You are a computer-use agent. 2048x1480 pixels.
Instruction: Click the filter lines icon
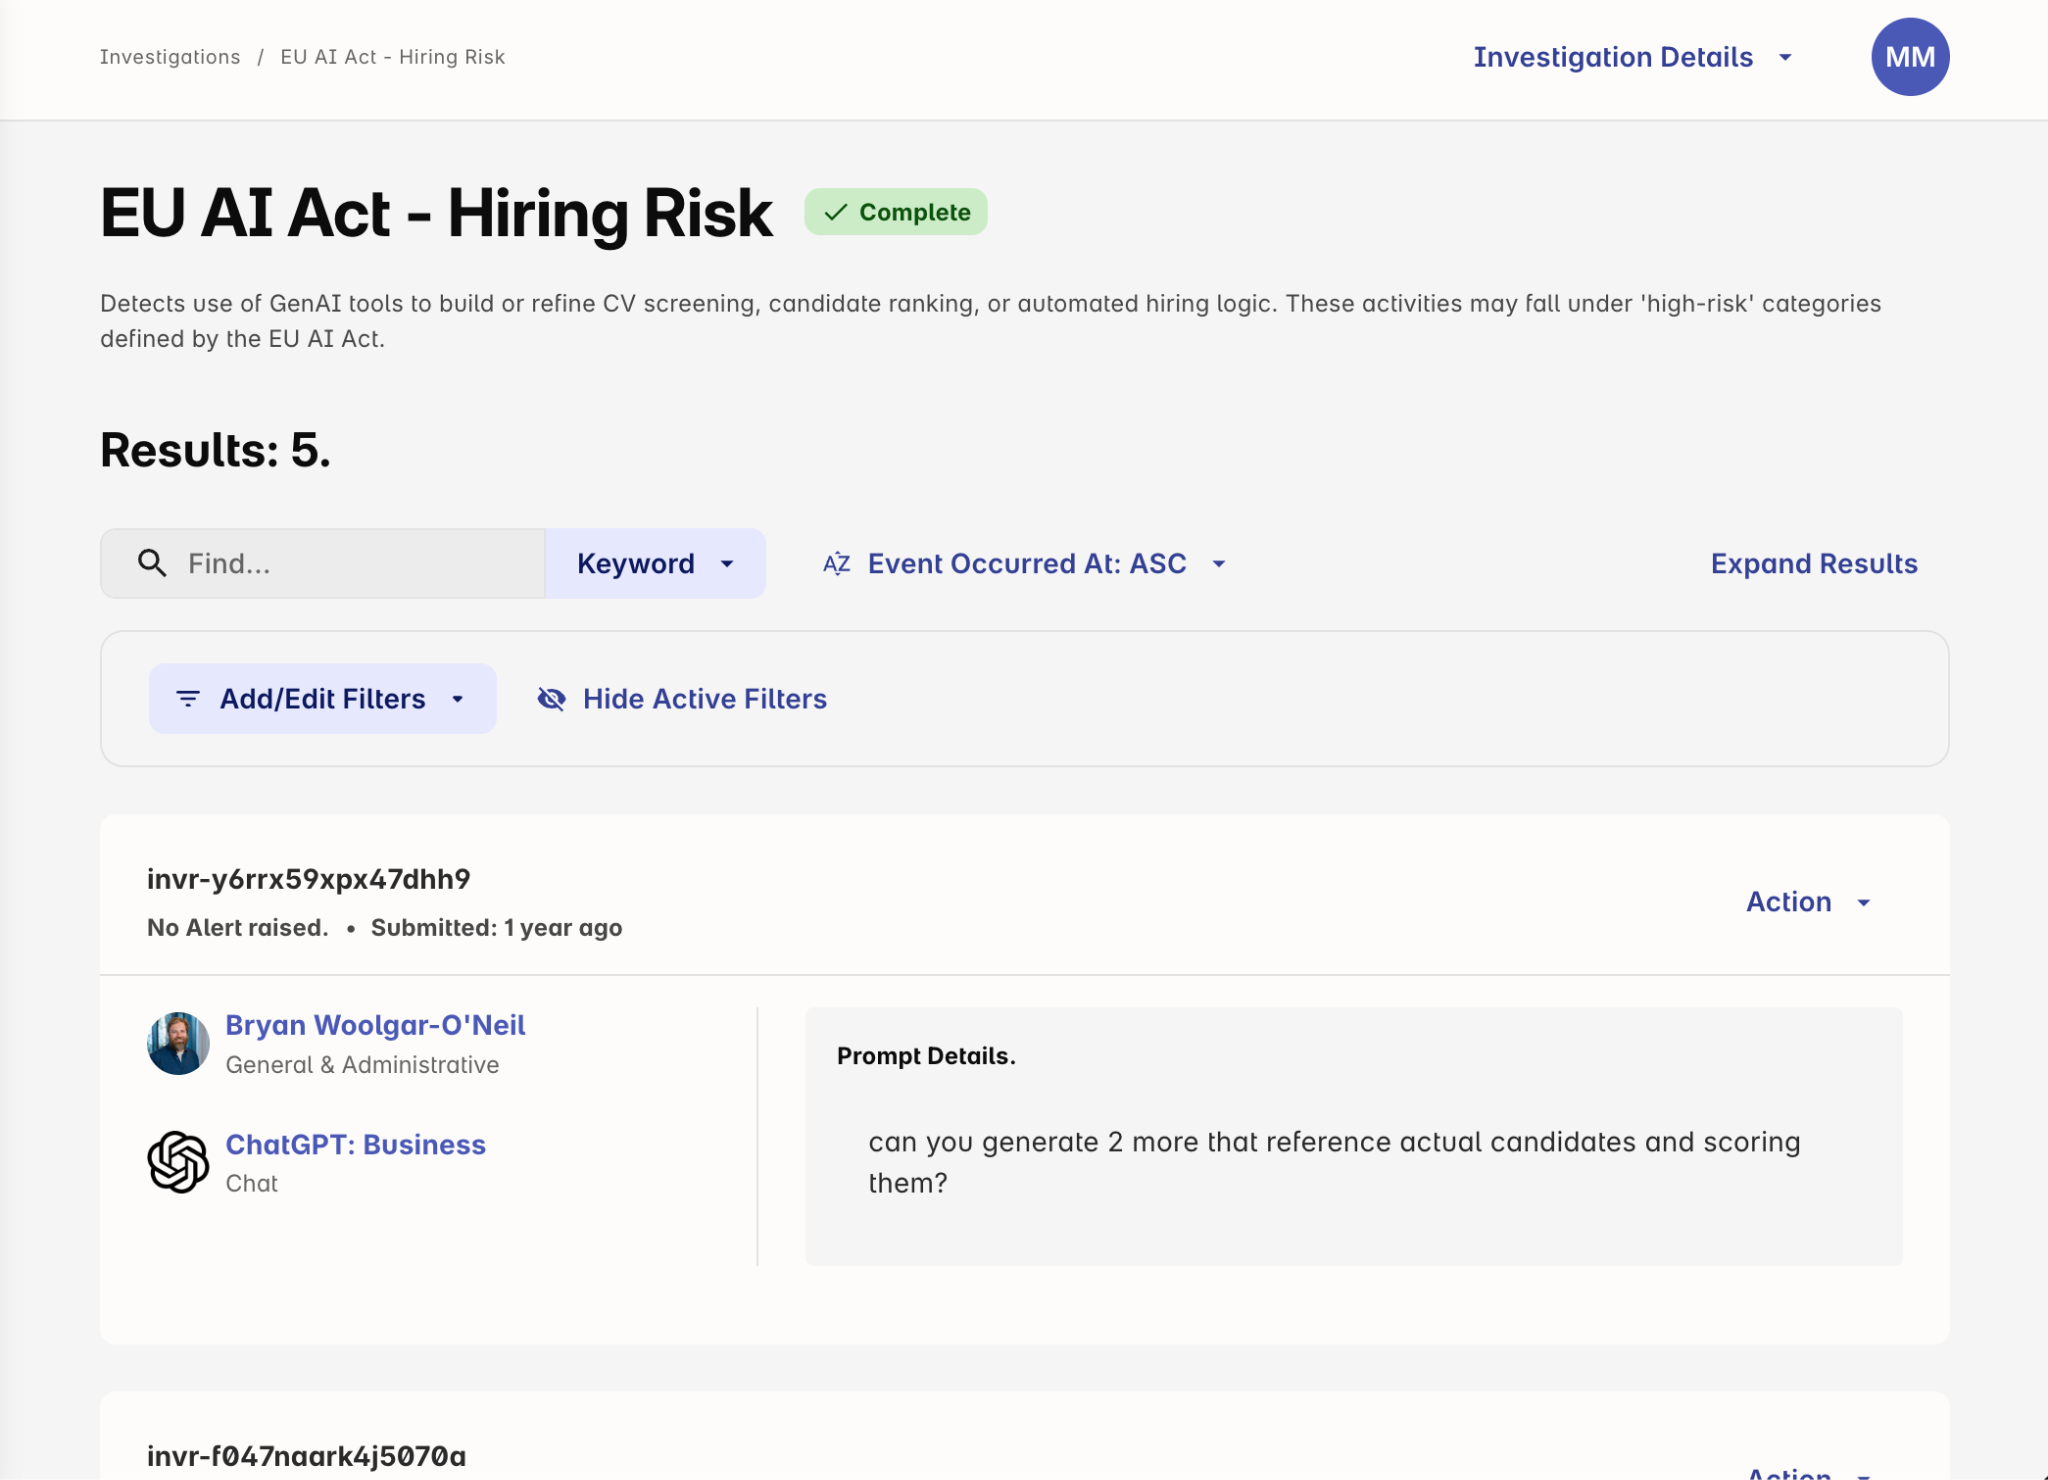[x=188, y=698]
